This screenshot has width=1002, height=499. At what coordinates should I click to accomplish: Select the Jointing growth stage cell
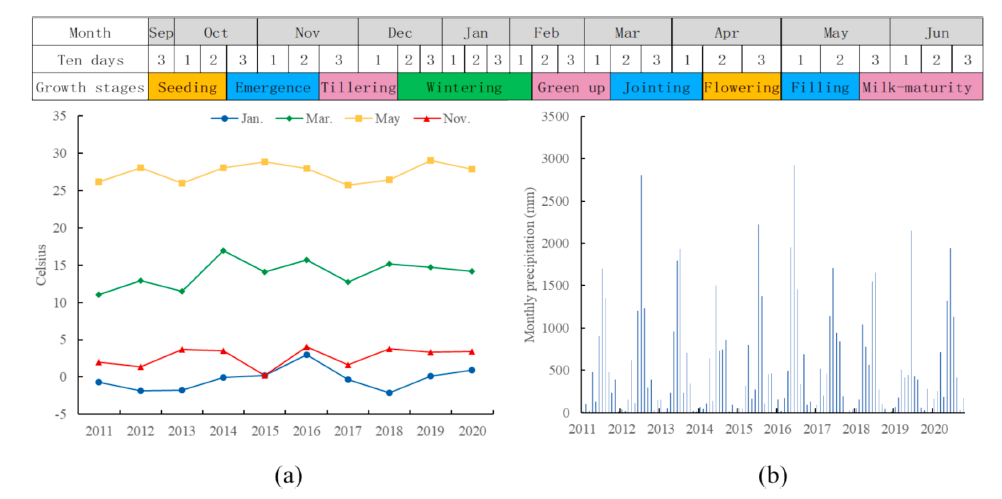pyautogui.click(x=656, y=87)
